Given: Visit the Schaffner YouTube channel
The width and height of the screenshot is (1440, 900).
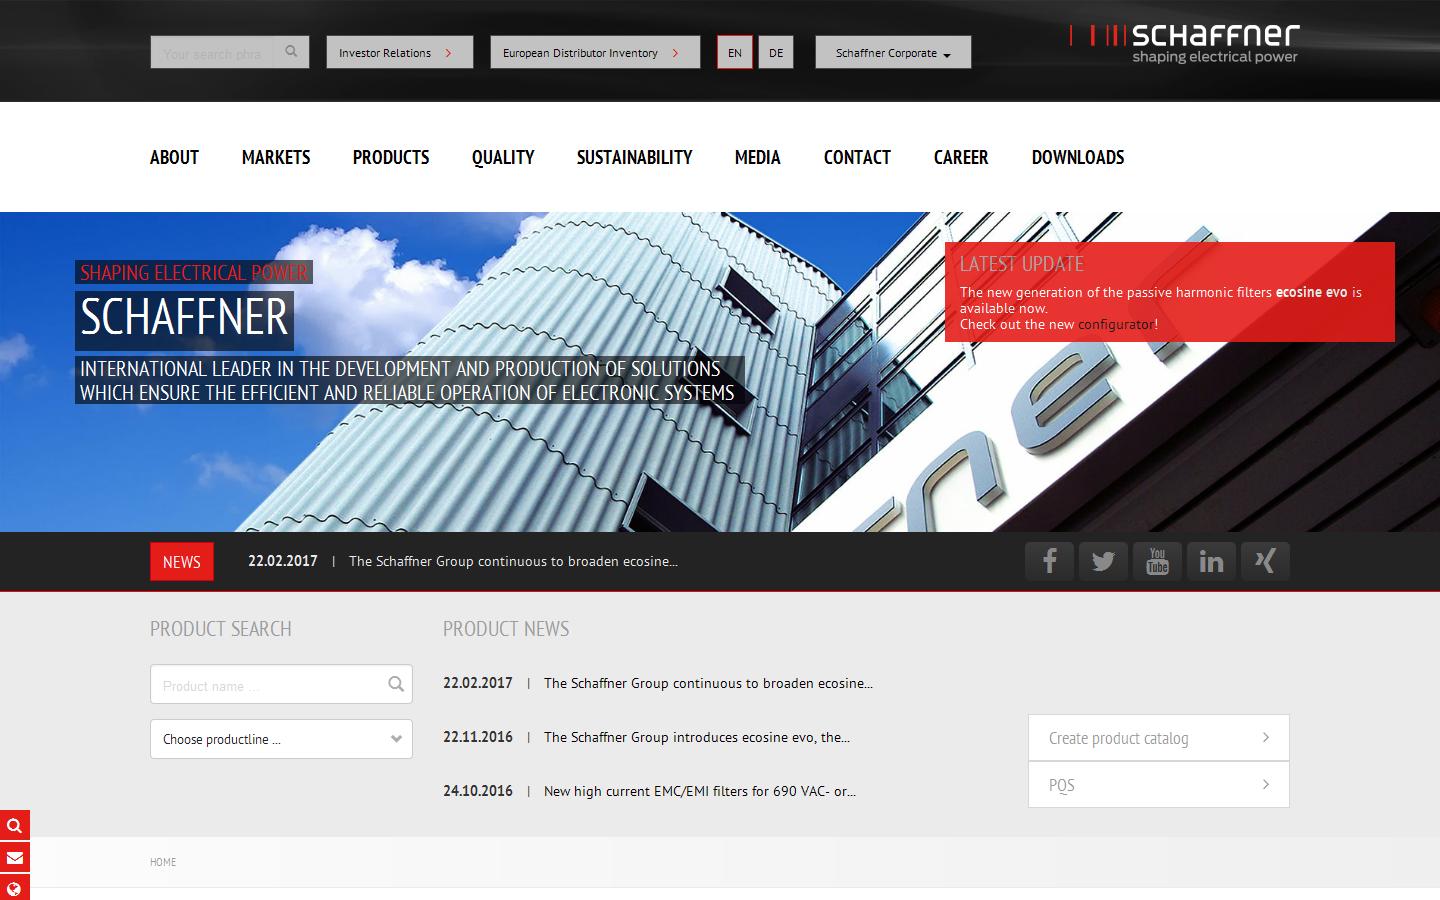Looking at the screenshot, I should point(1157,561).
